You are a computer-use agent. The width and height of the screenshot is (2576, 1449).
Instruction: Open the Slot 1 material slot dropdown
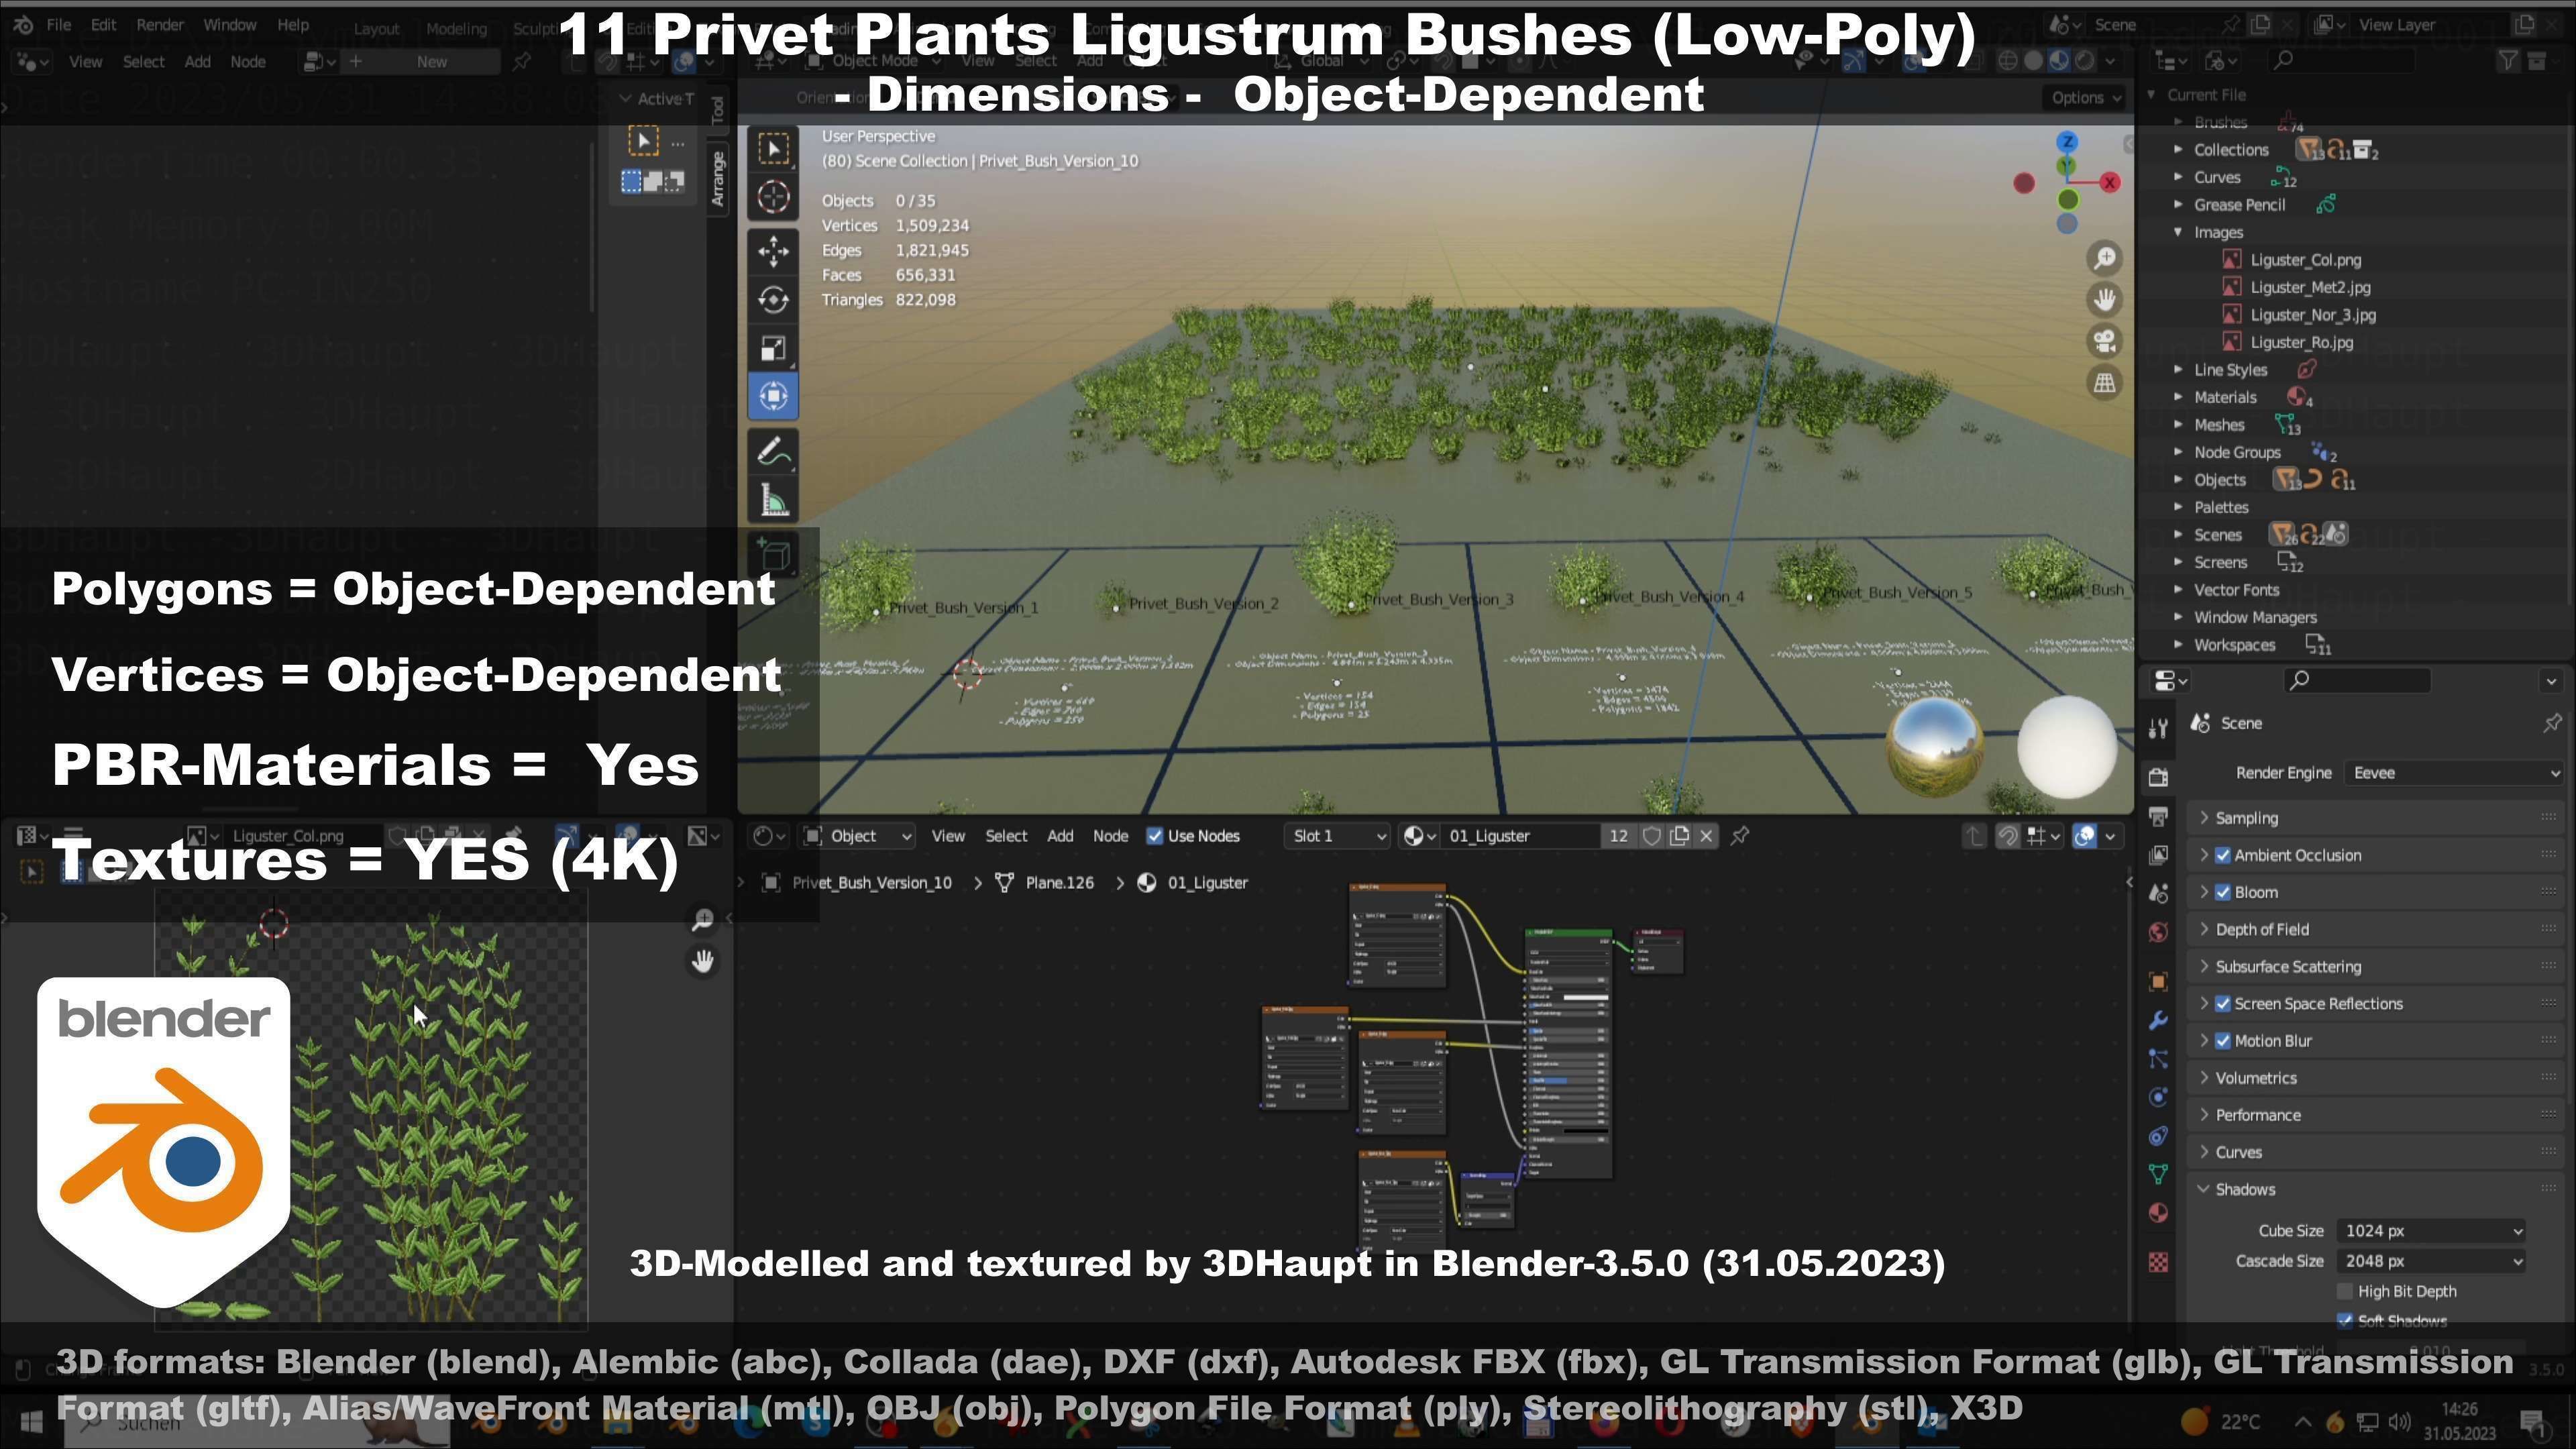click(1337, 836)
